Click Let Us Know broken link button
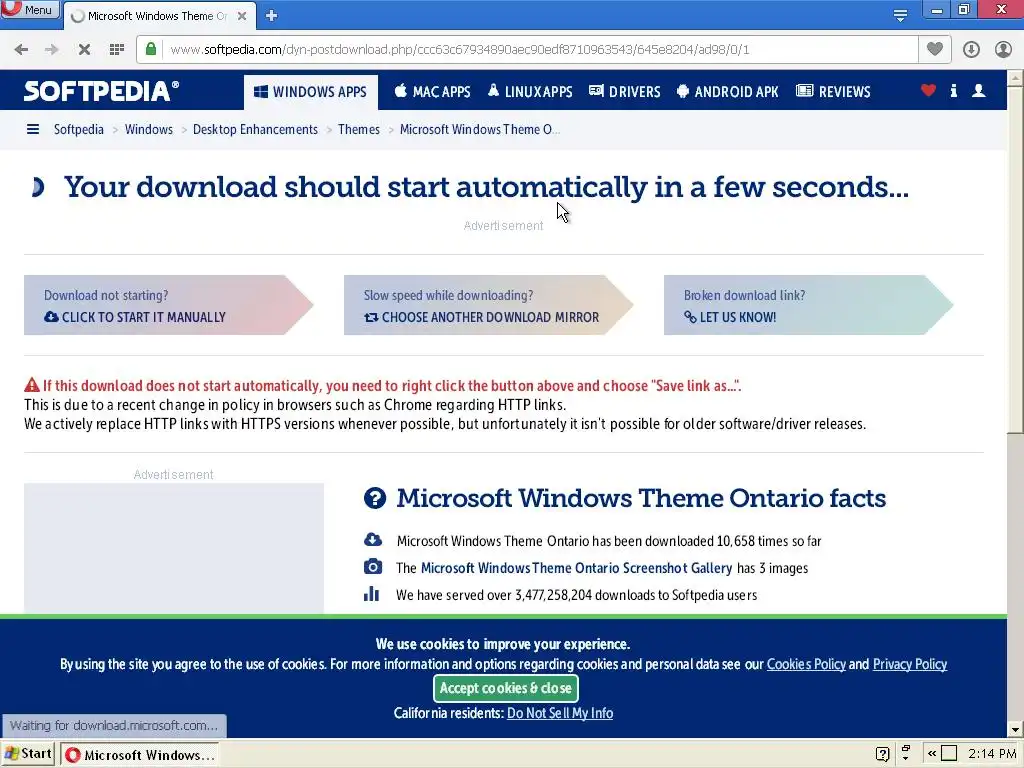The height and width of the screenshot is (768, 1024). [x=808, y=305]
